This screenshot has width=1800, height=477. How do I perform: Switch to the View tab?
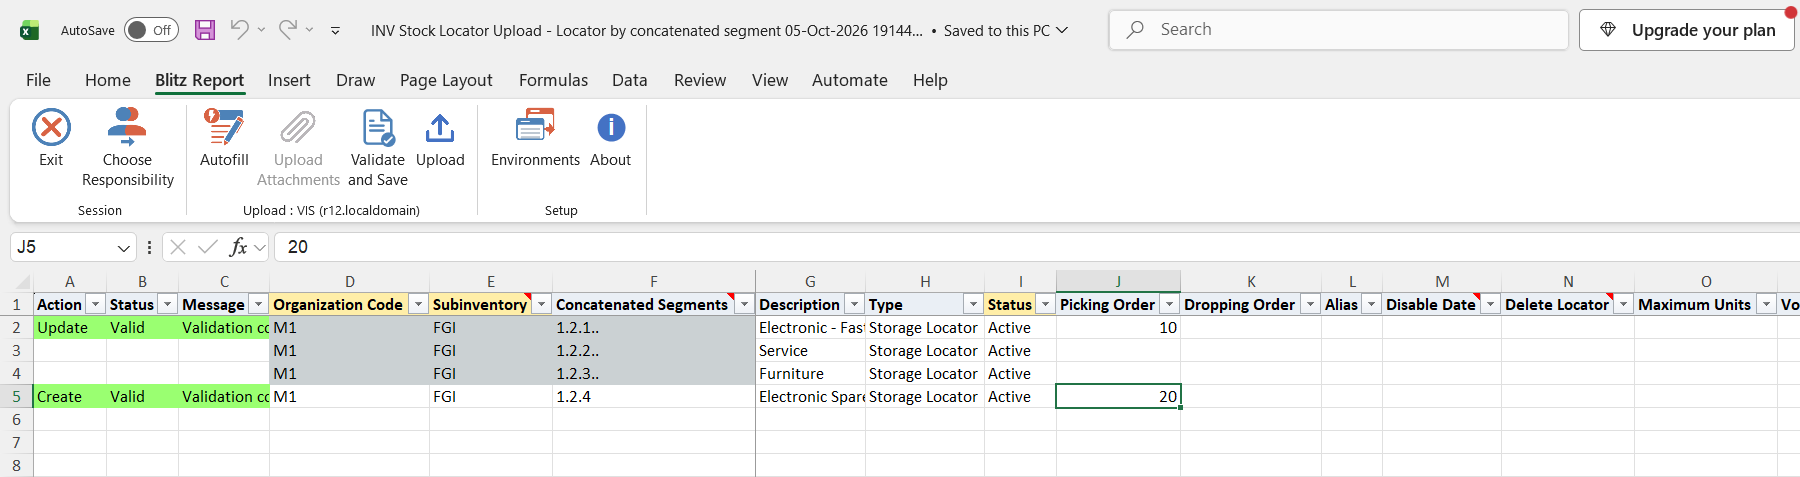(770, 80)
